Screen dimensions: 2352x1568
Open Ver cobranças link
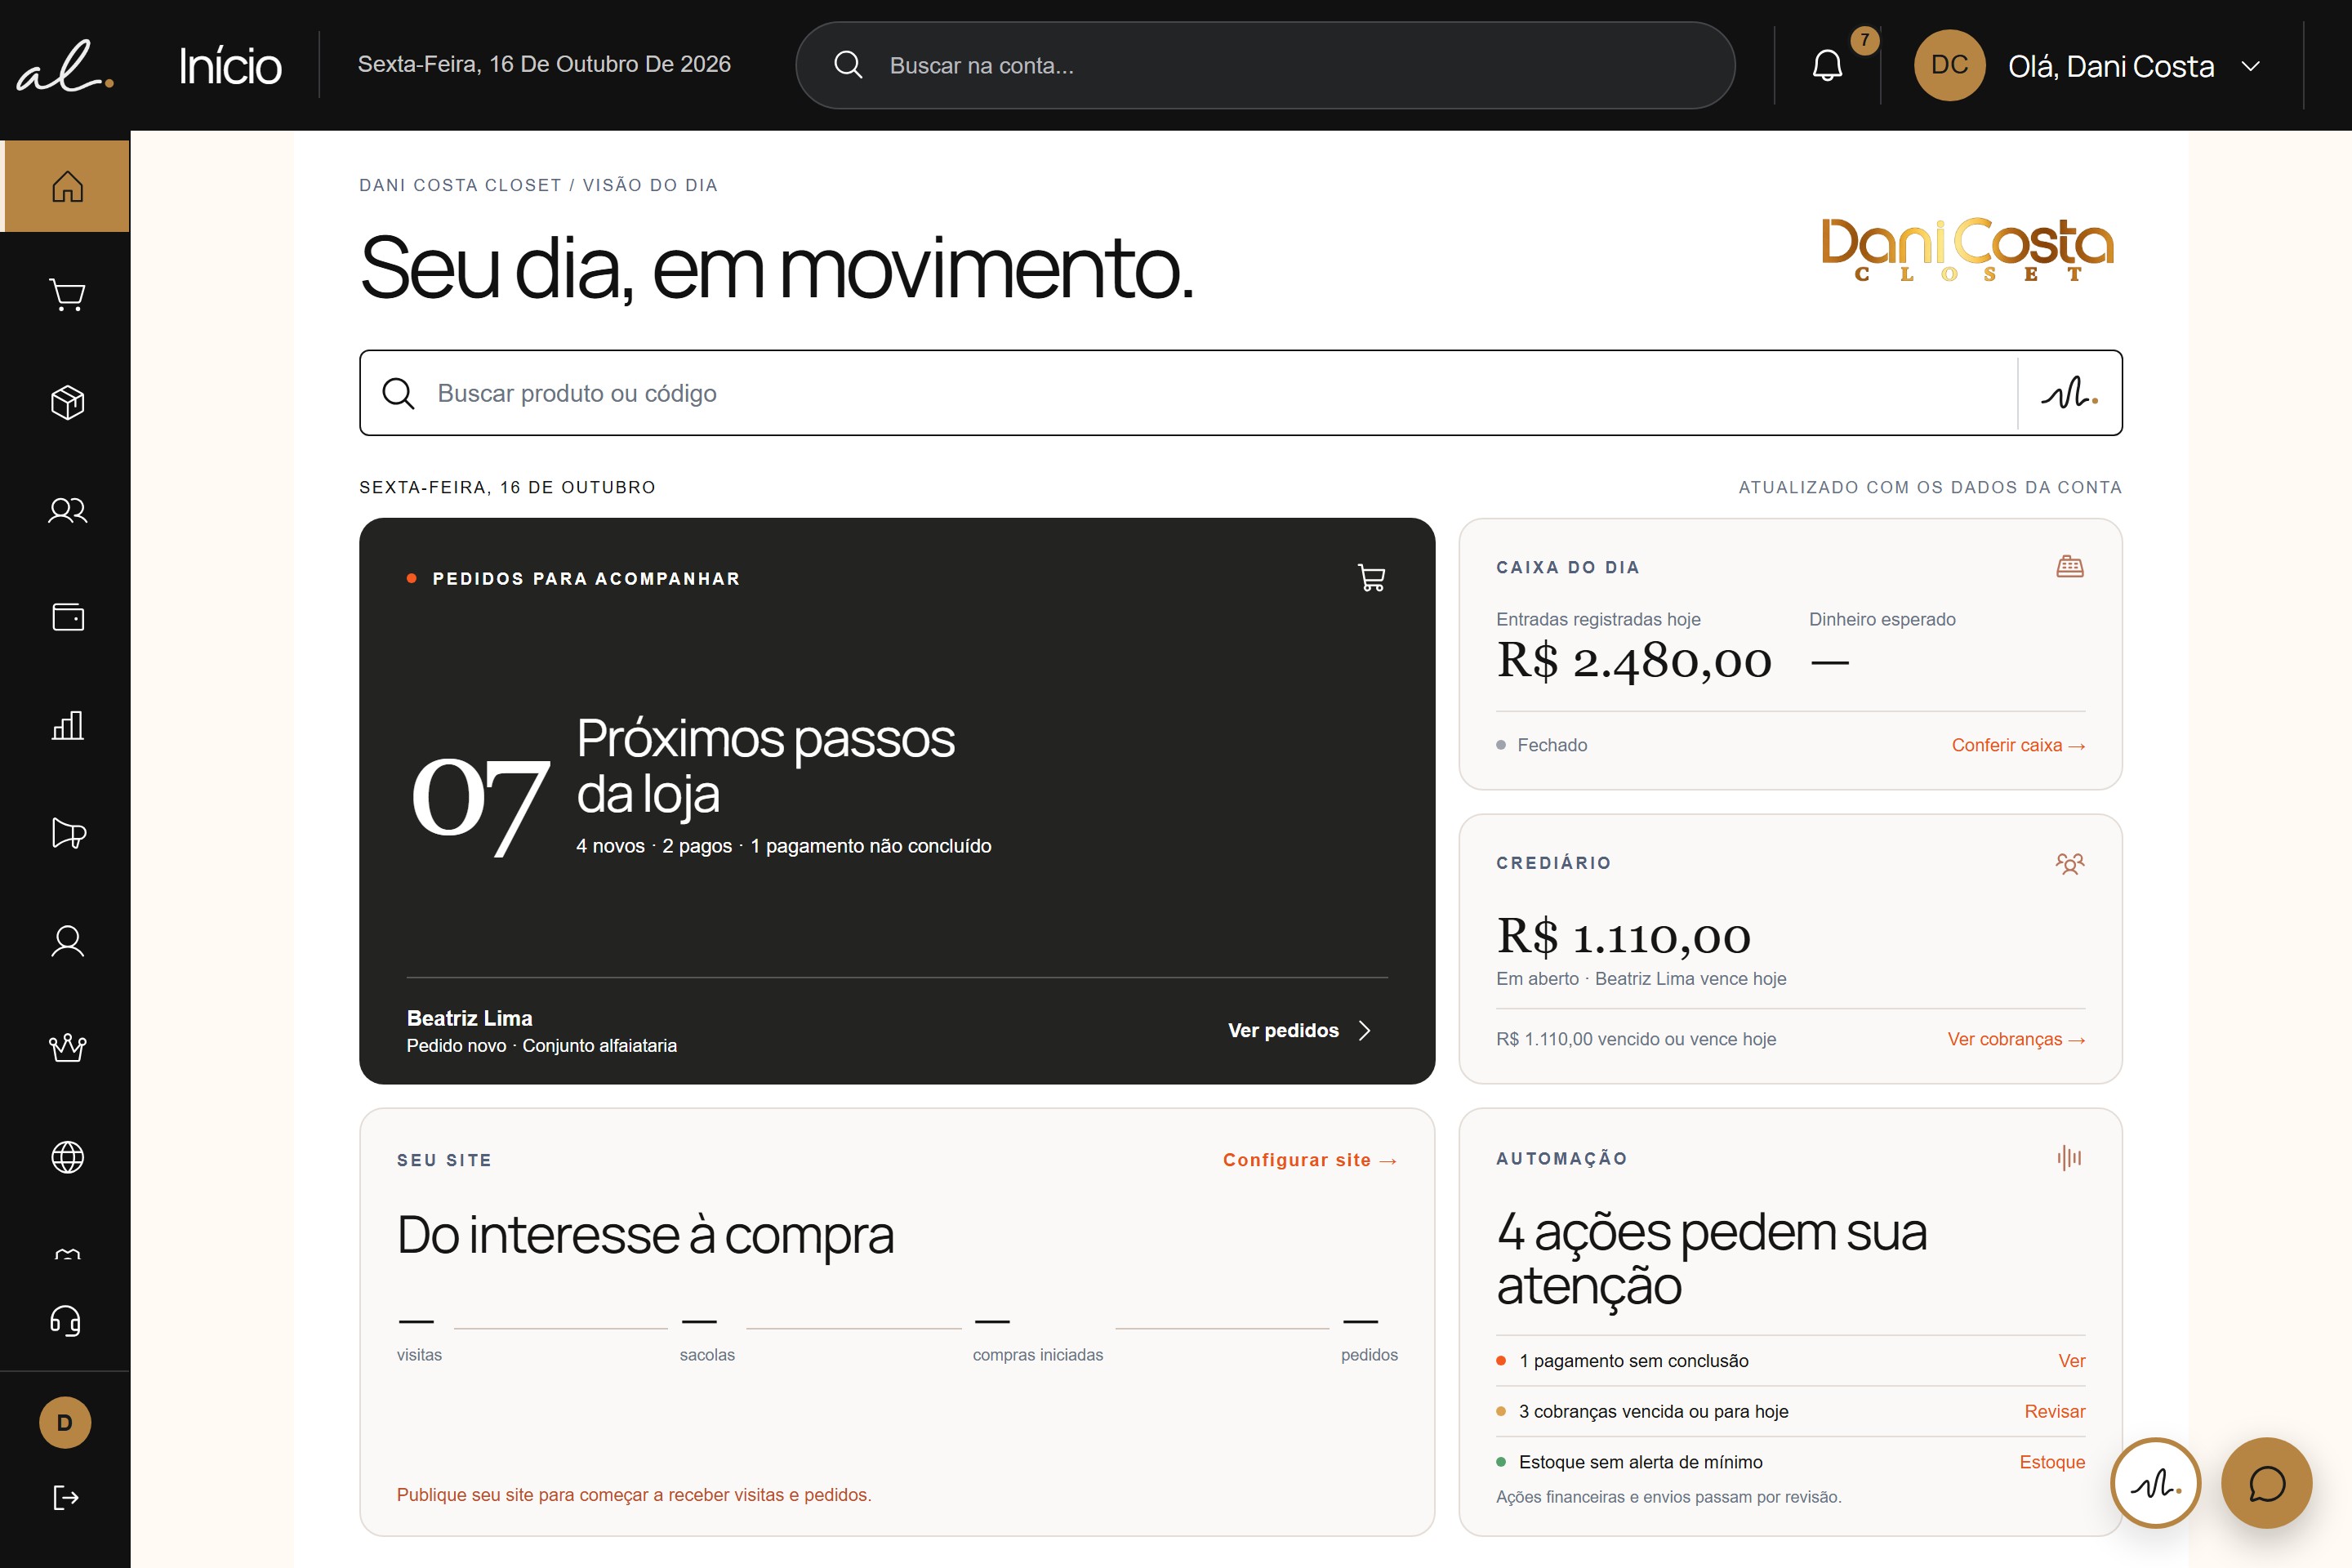(2016, 1039)
